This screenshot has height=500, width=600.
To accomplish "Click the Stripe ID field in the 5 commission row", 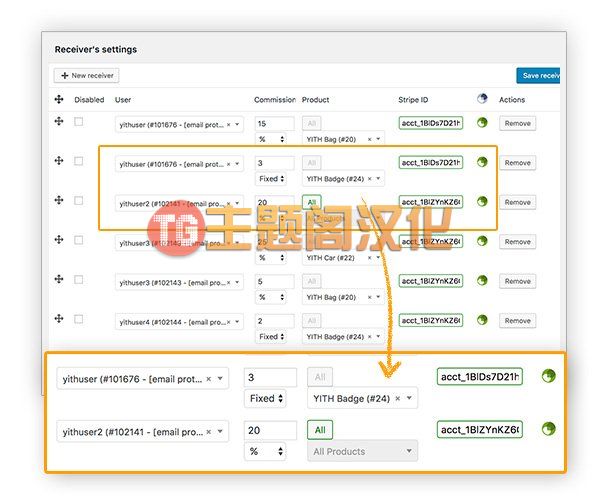I will point(431,281).
